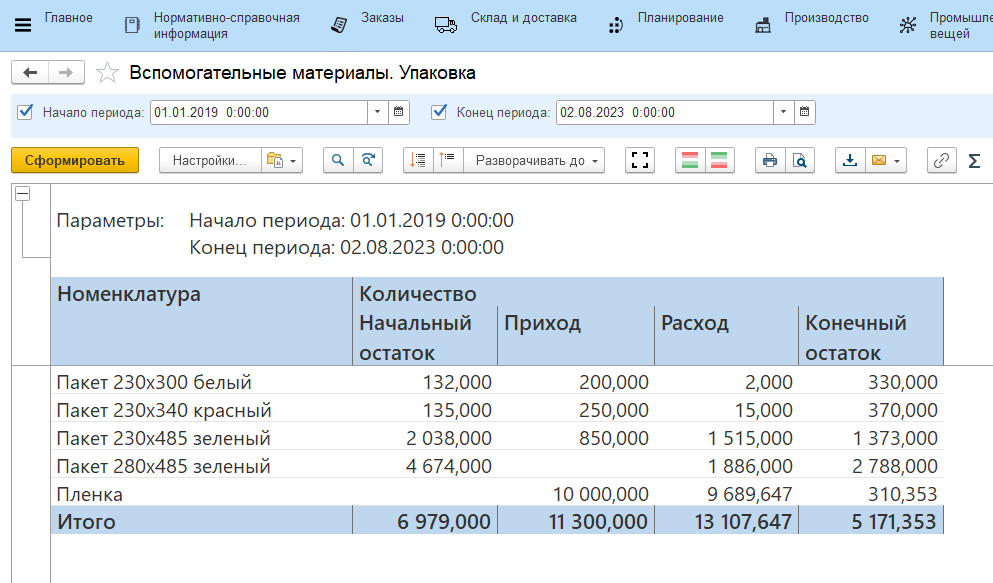Click the Sigma sum icon
Viewport: 993px width, 583px height.
[x=974, y=160]
